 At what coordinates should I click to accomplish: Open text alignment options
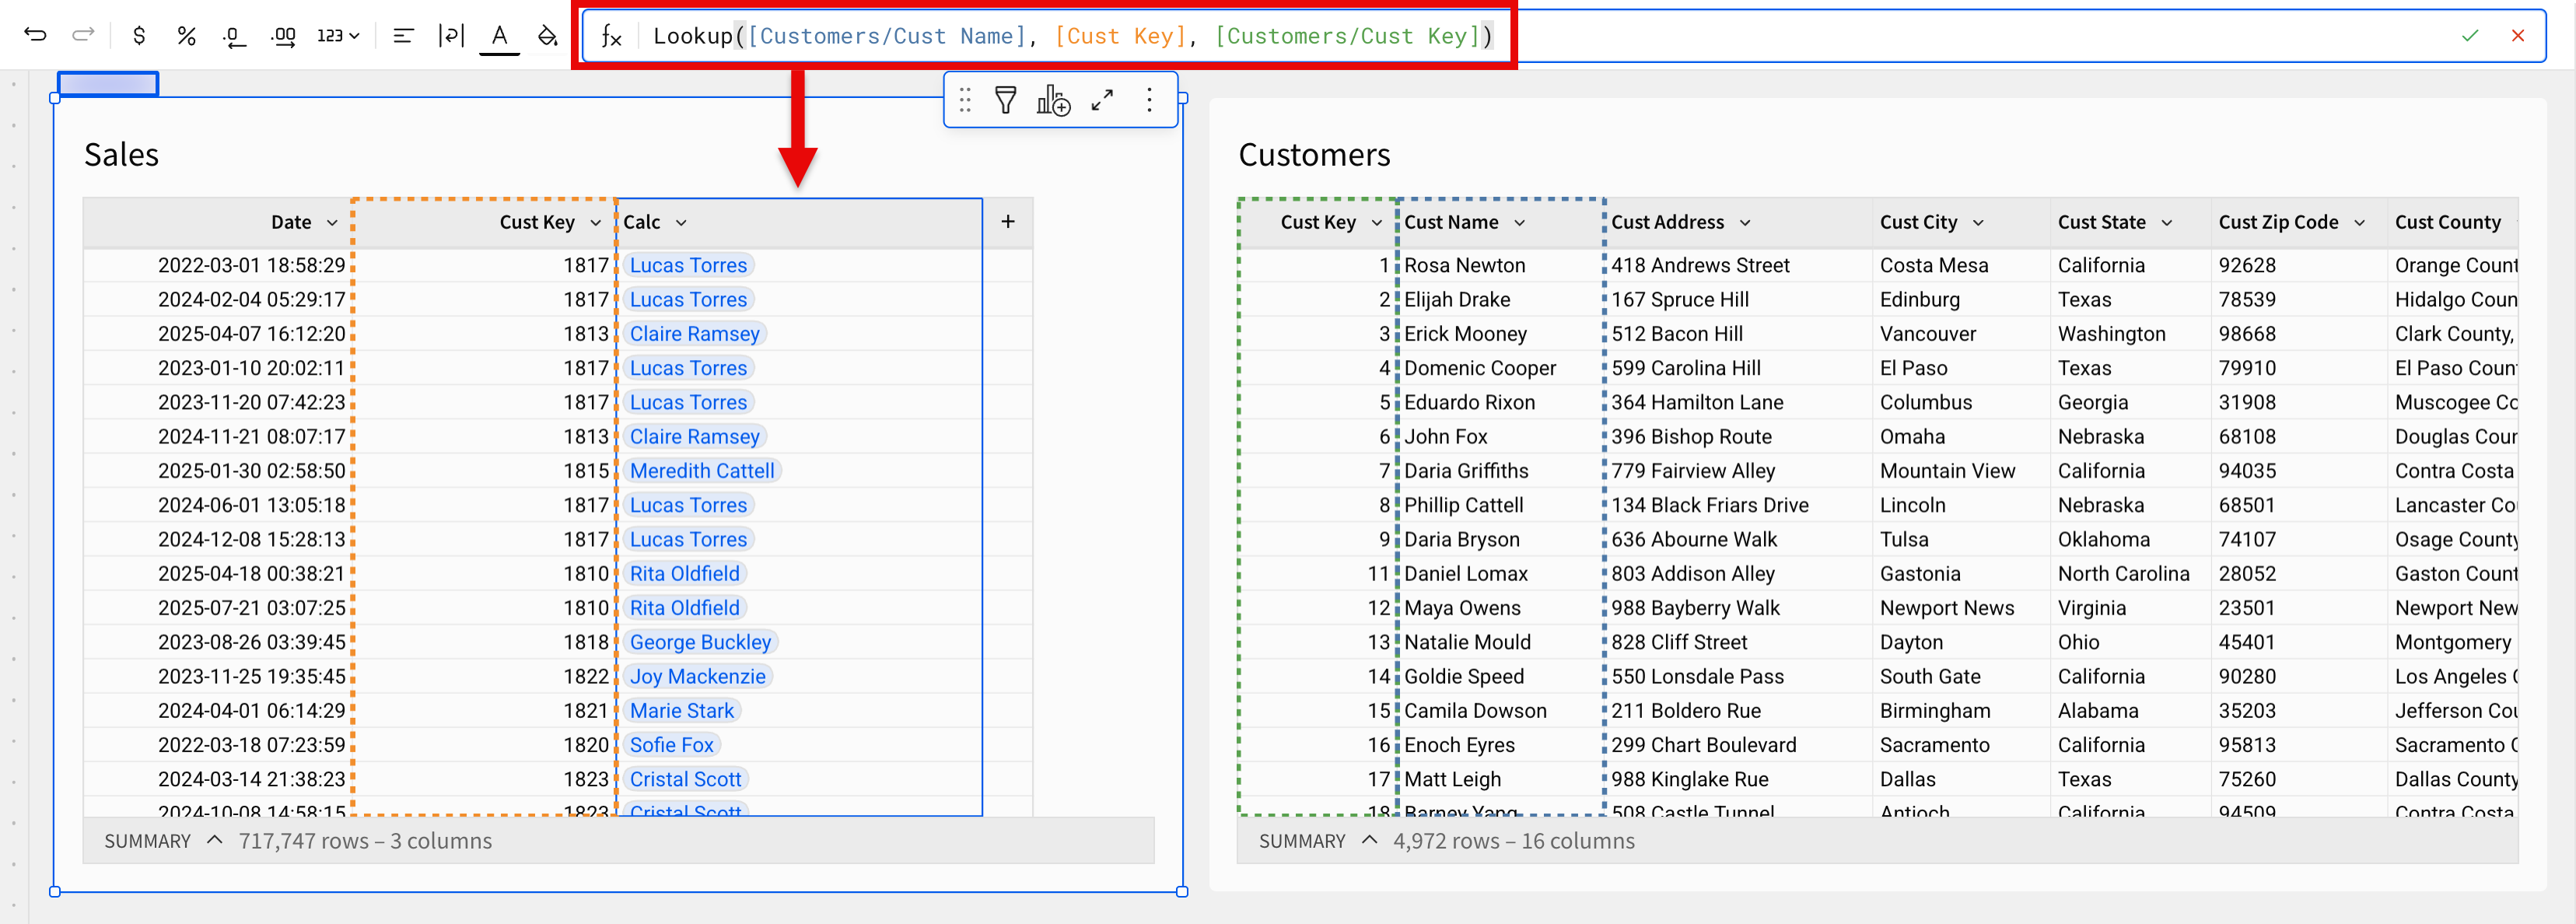(x=403, y=35)
